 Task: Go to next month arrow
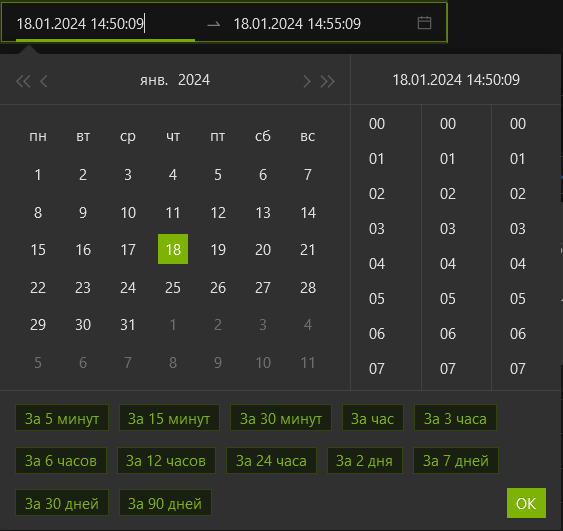click(306, 81)
